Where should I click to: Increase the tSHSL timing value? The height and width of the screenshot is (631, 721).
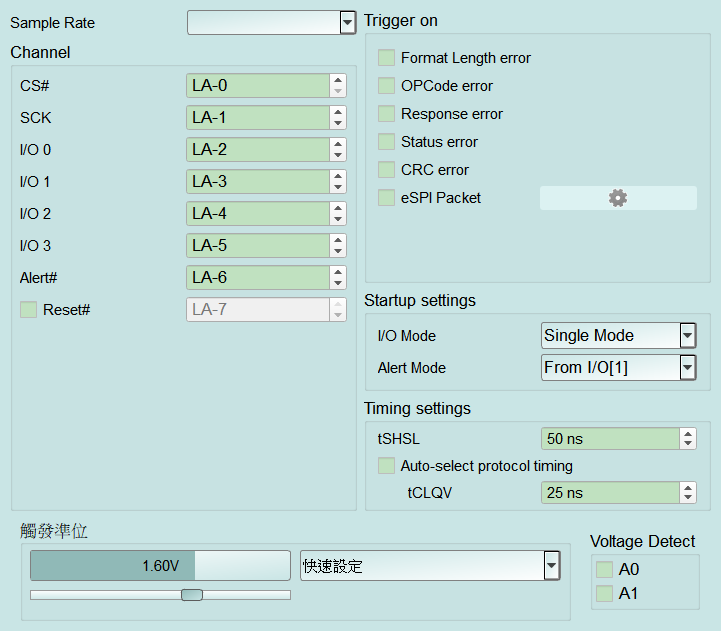coord(688,433)
